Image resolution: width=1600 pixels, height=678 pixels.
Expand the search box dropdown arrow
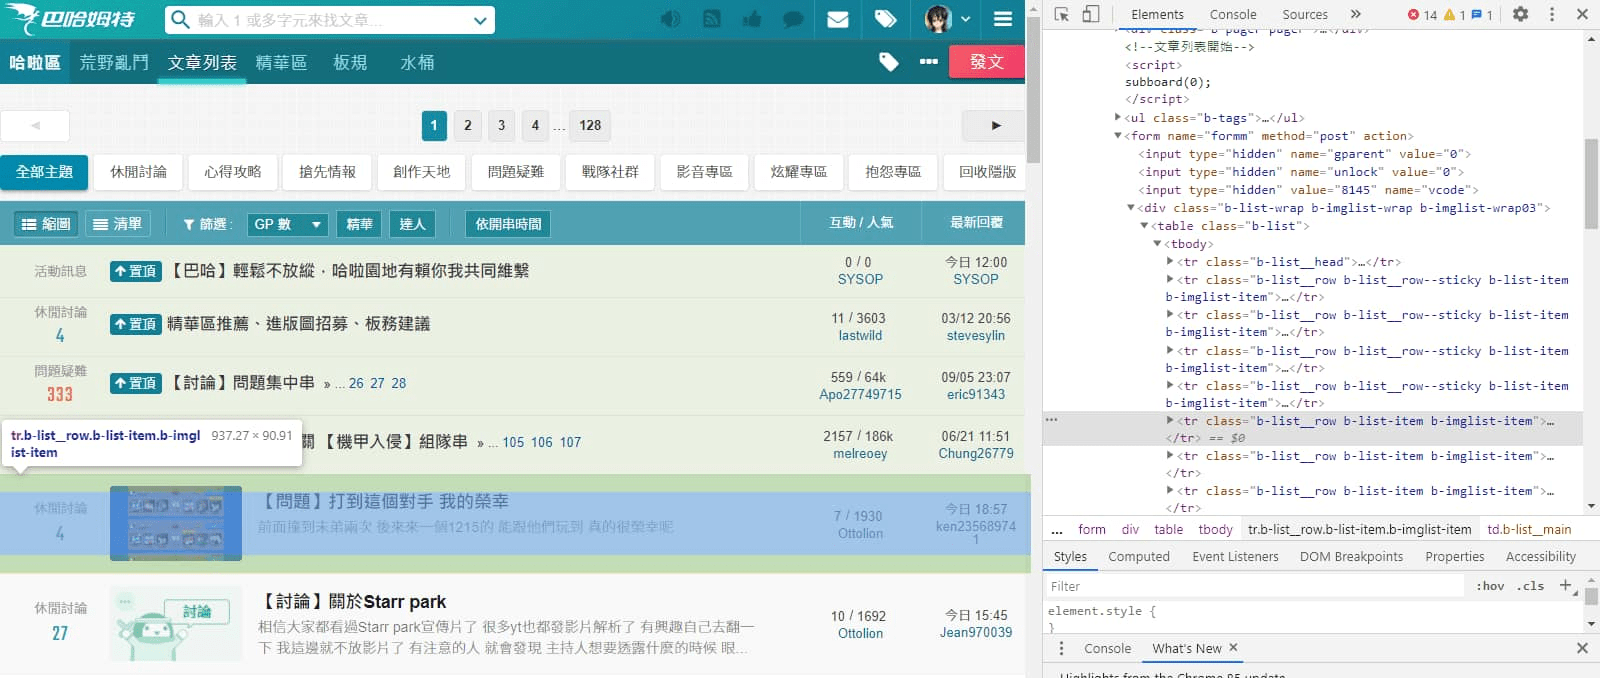pos(481,20)
